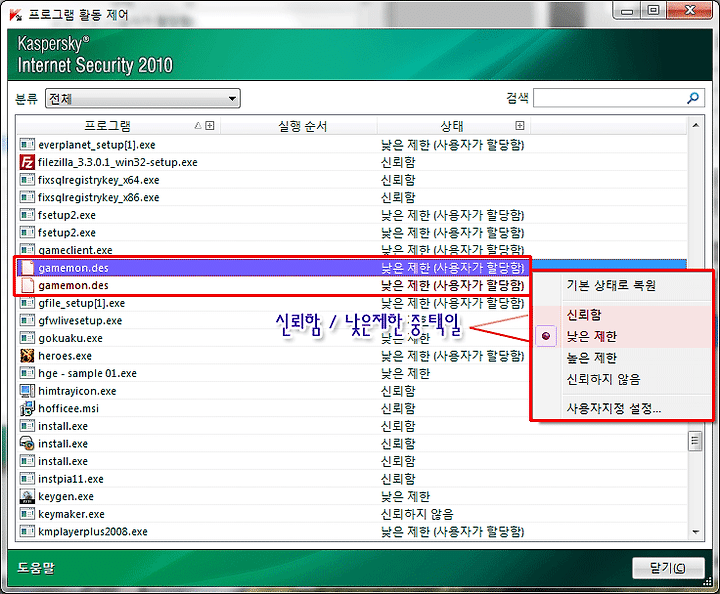Click the himtrayicon.exe 신뢰함 status

click(398, 391)
